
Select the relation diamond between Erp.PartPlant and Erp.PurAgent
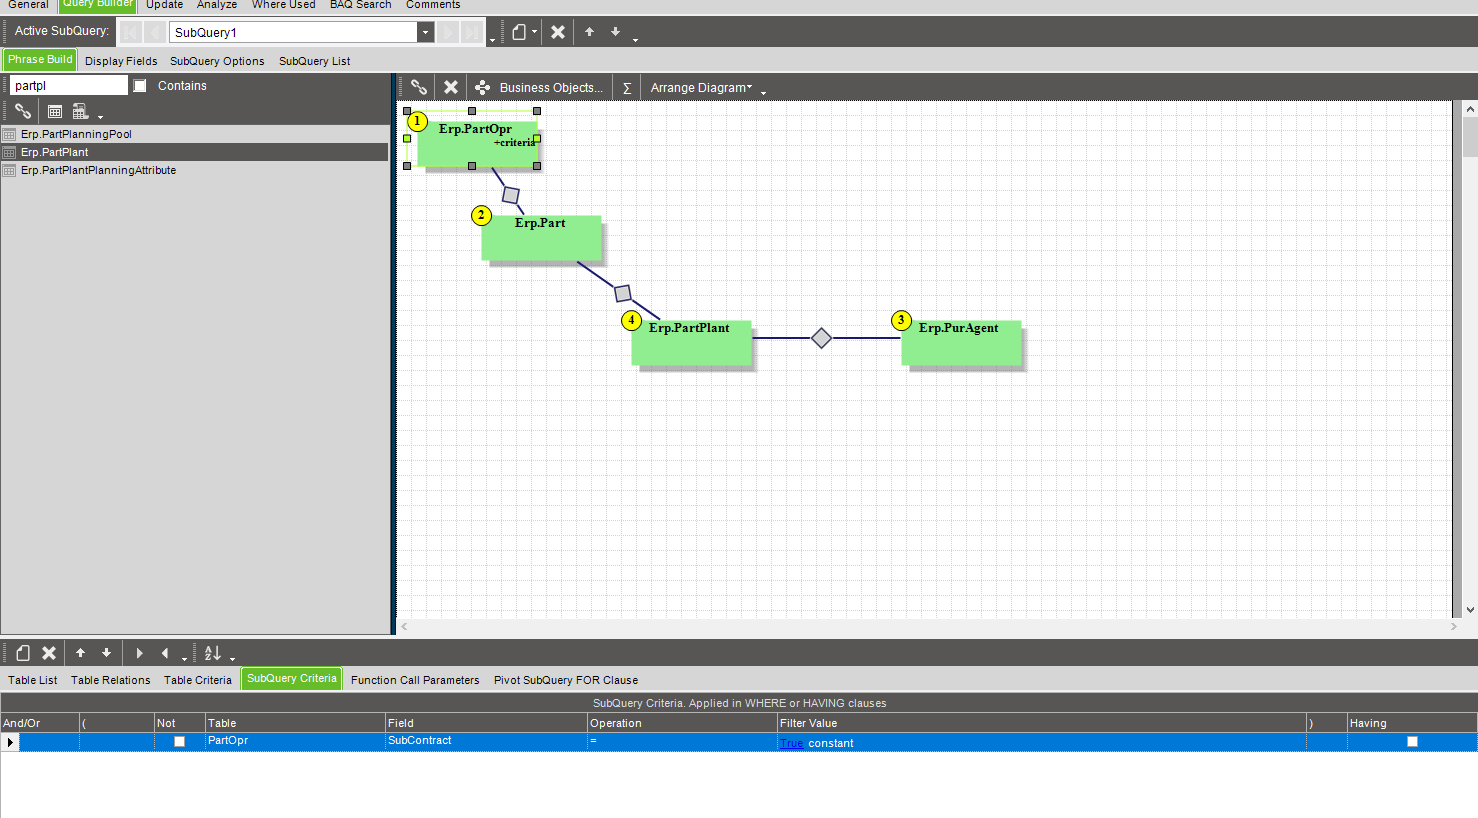pyautogui.click(x=821, y=338)
